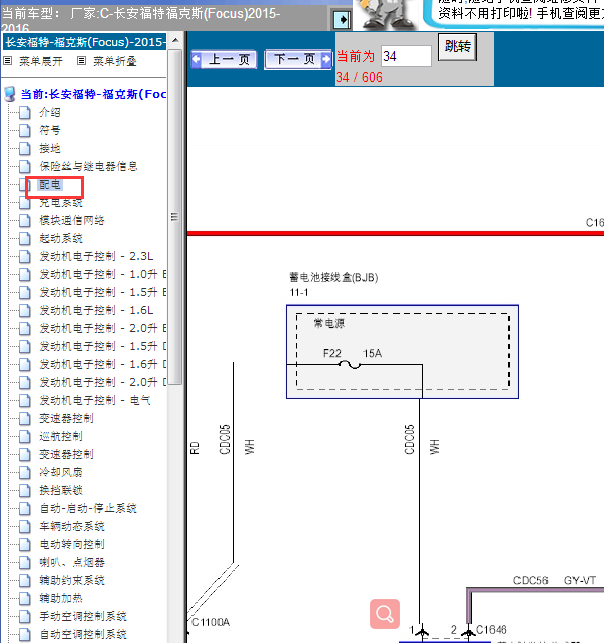This screenshot has width=604, height=643.
Task: Click the document icon beside 起动系统
Action: coord(25,238)
